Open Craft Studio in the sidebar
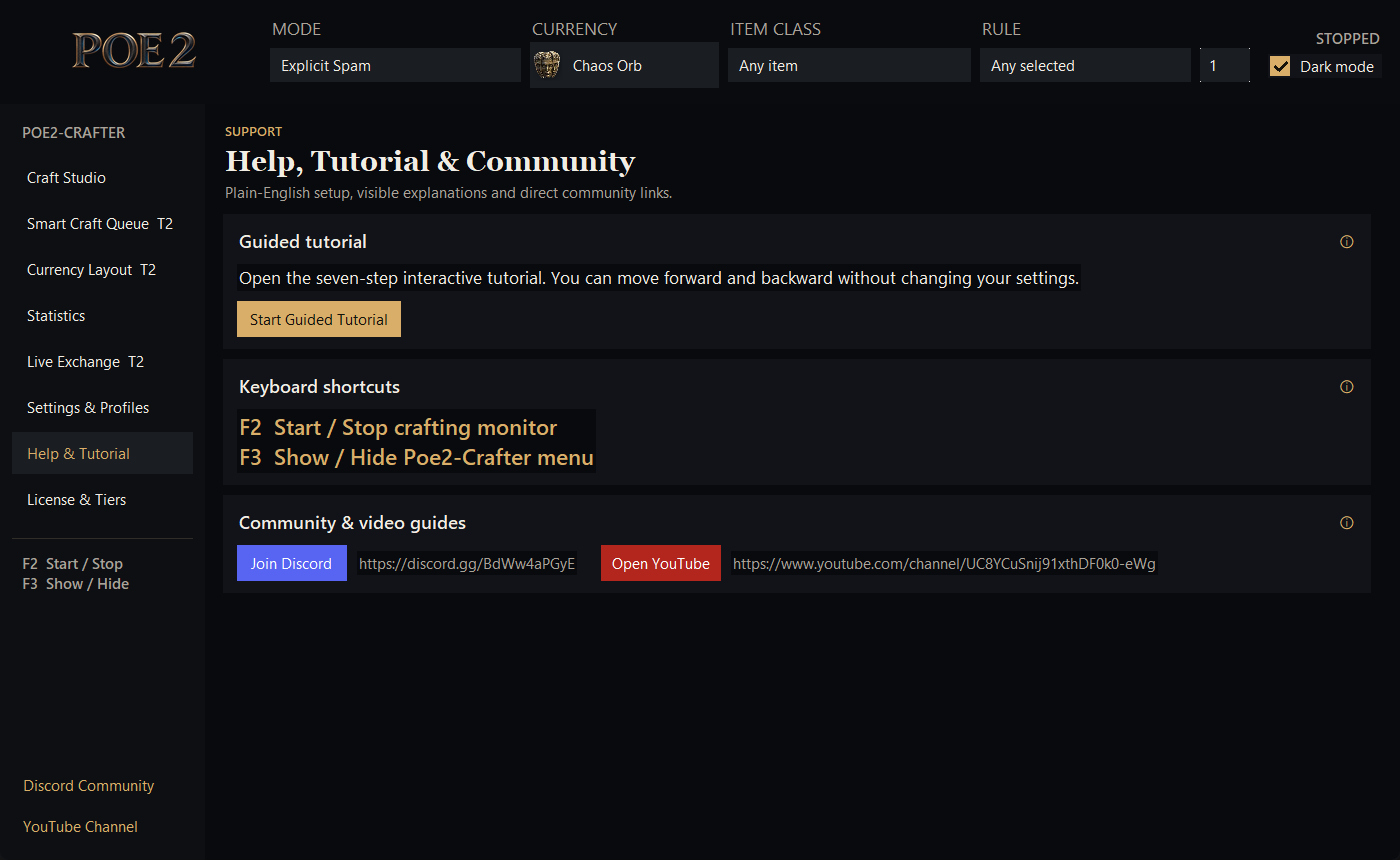1400x860 pixels. pos(102,178)
